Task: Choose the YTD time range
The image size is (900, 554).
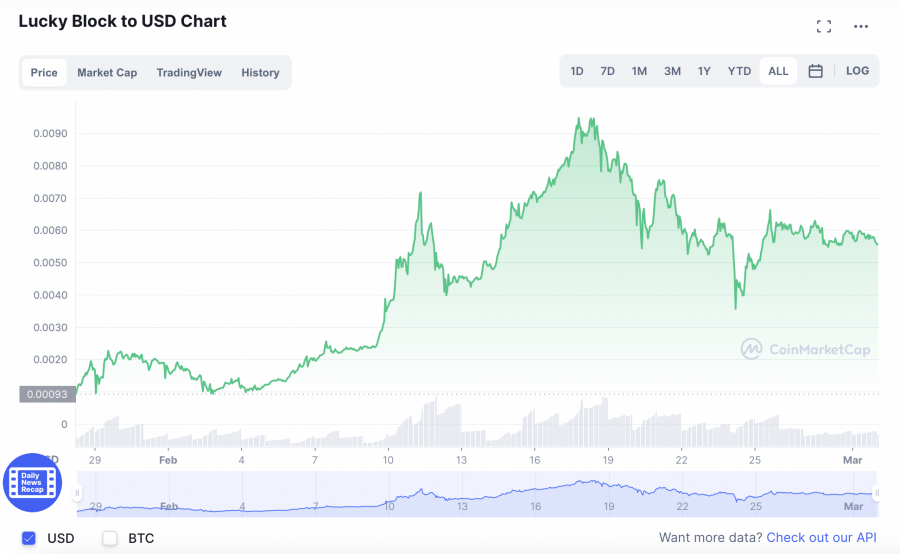Action: tap(739, 71)
